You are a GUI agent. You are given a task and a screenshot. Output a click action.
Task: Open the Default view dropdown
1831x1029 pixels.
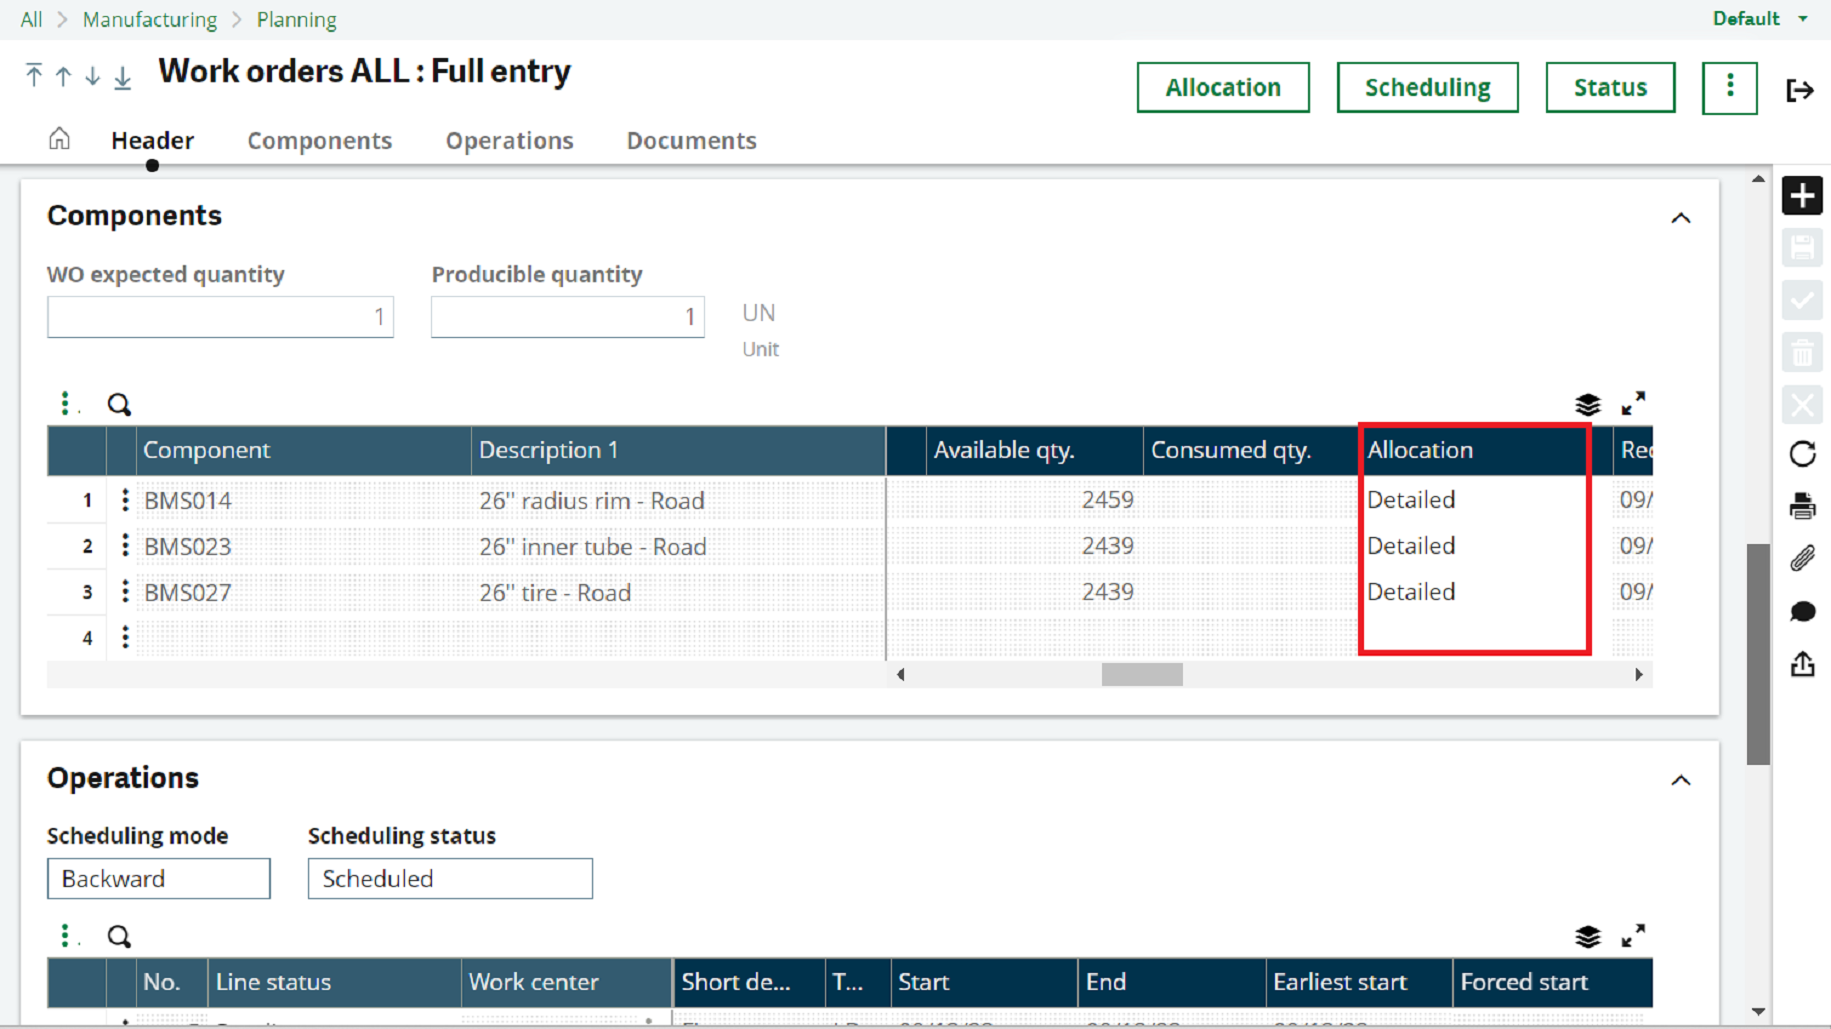click(1758, 18)
